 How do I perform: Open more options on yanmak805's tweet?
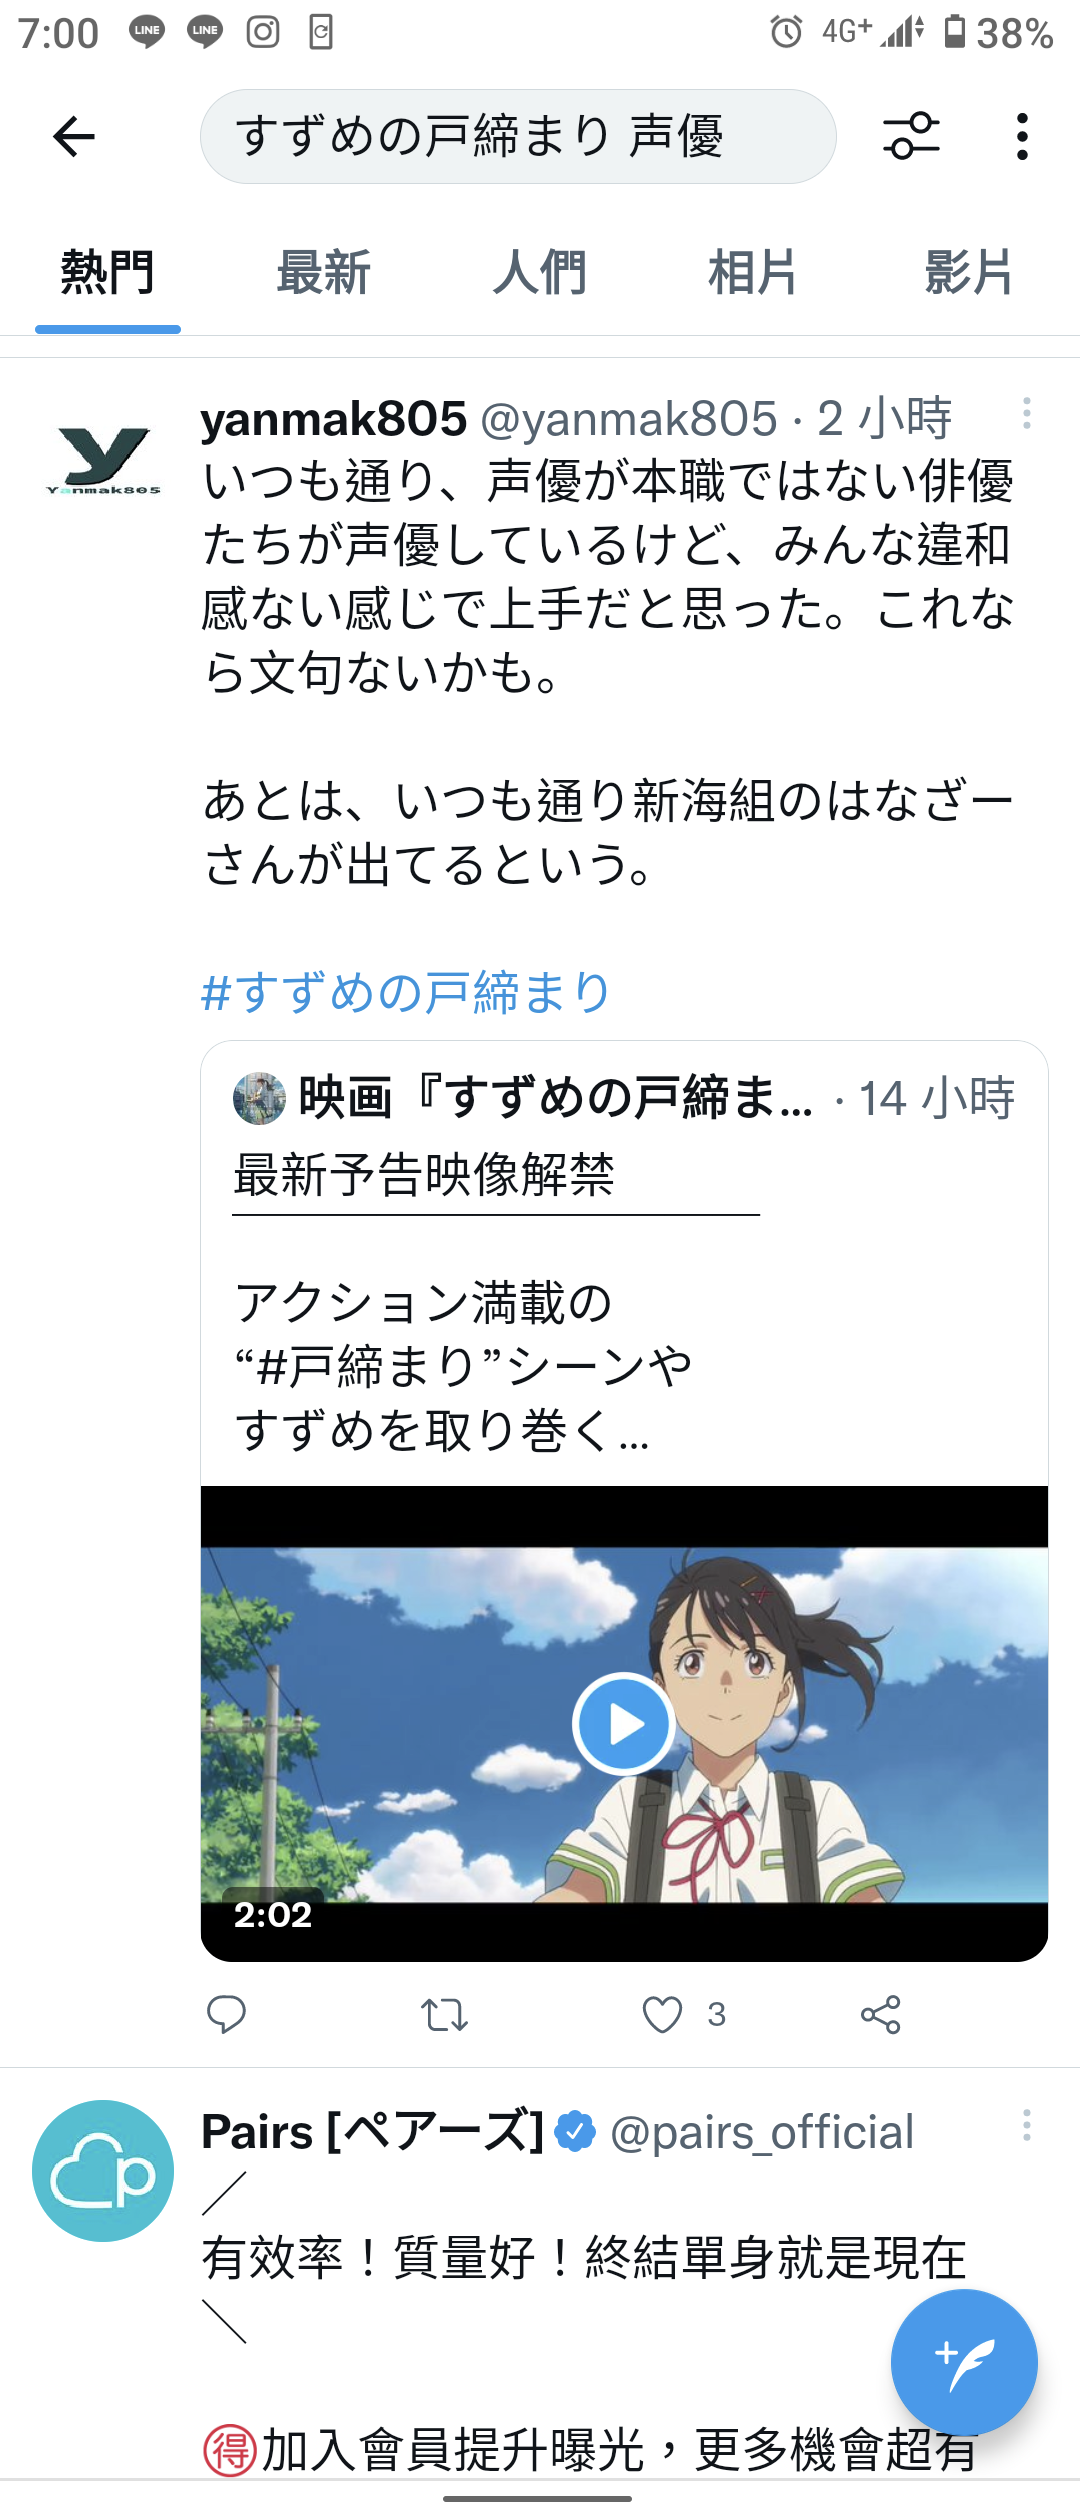point(1026,413)
